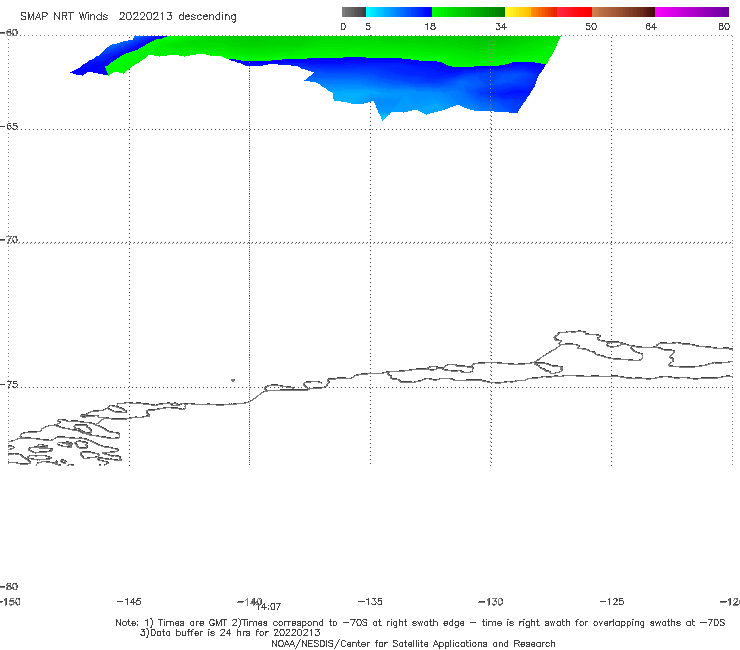Click the longitude label '-125'

[612, 602]
